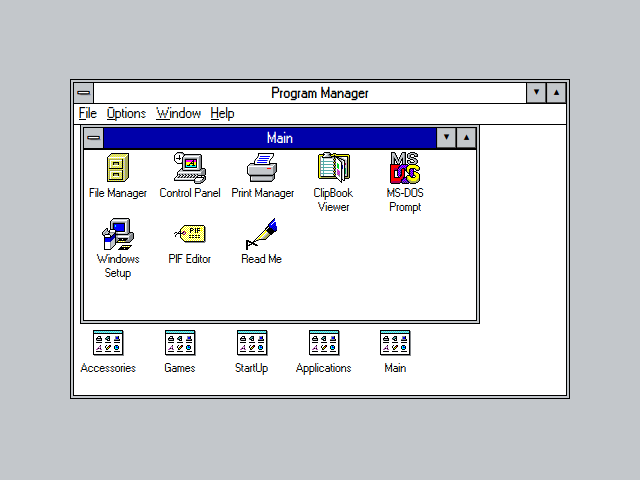
Task: Select the Applications program group icon
Action: [x=324, y=343]
